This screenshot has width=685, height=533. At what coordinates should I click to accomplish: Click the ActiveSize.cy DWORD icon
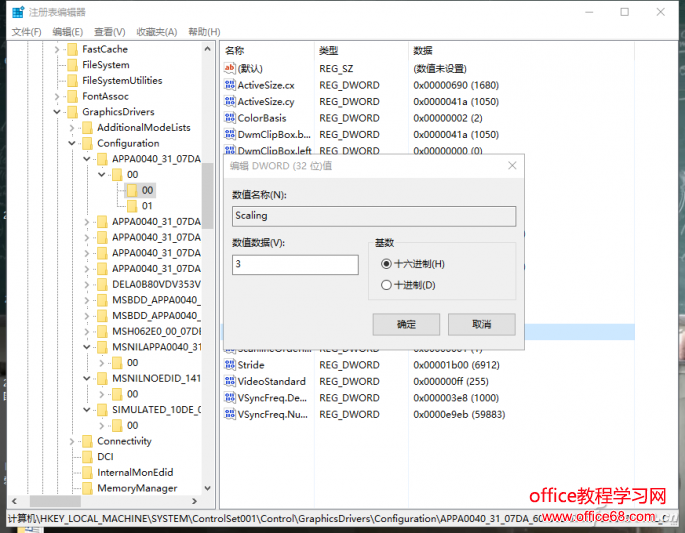(230, 101)
